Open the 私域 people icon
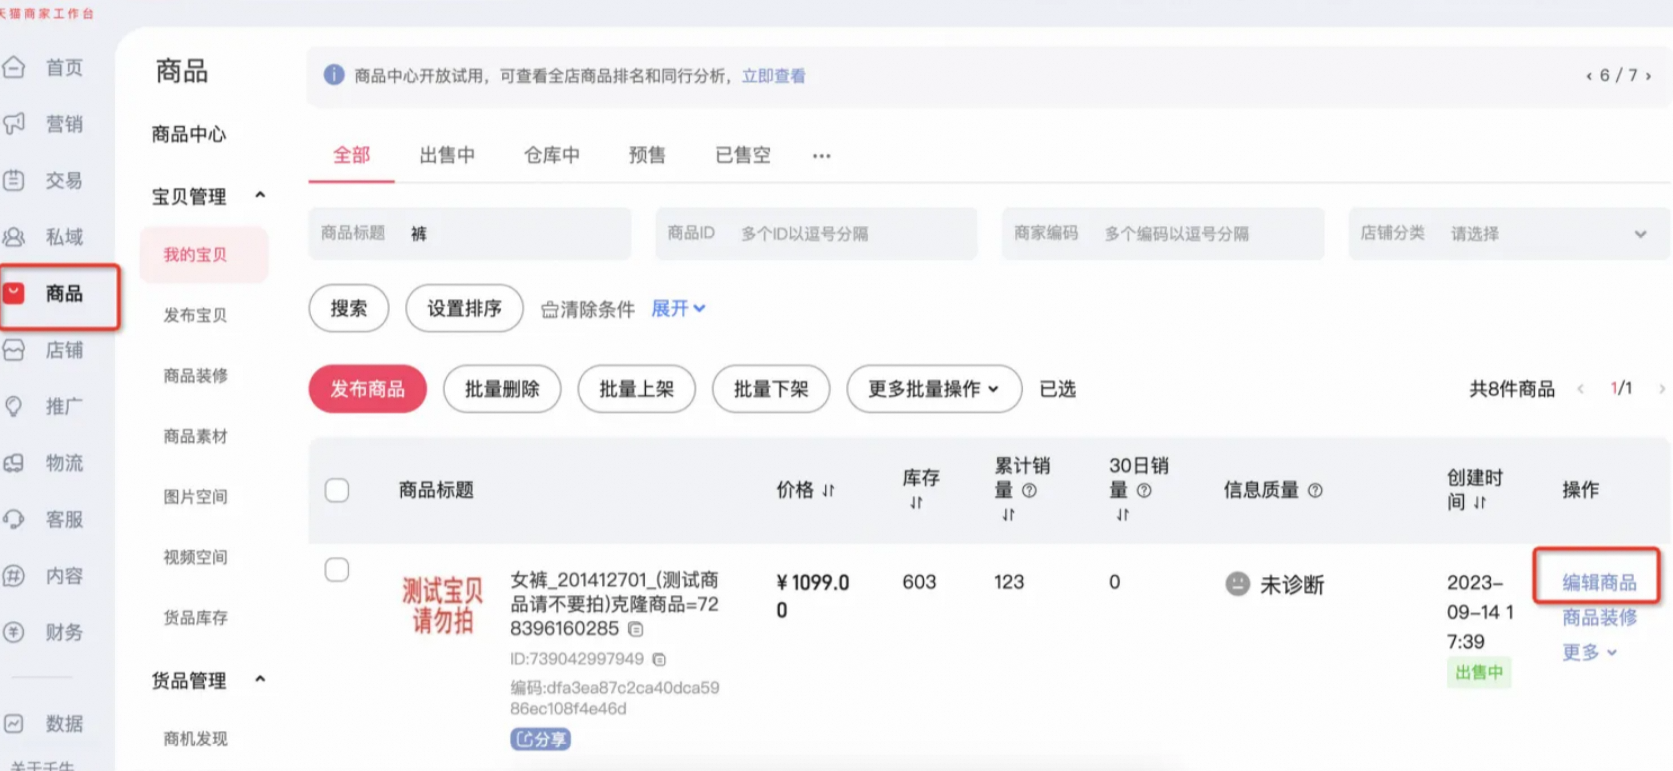The width and height of the screenshot is (1673, 771). point(14,237)
